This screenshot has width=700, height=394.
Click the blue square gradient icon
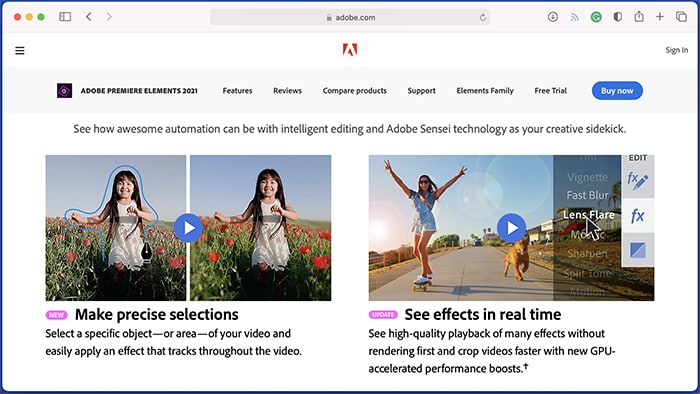coord(638,250)
